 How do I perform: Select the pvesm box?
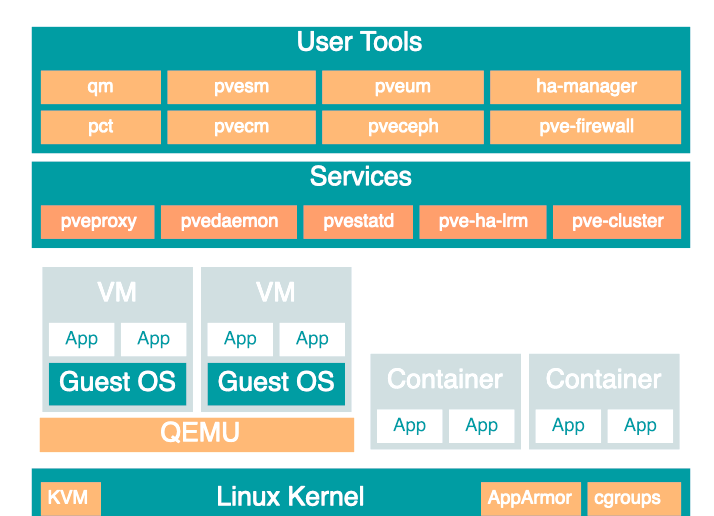click(x=241, y=87)
